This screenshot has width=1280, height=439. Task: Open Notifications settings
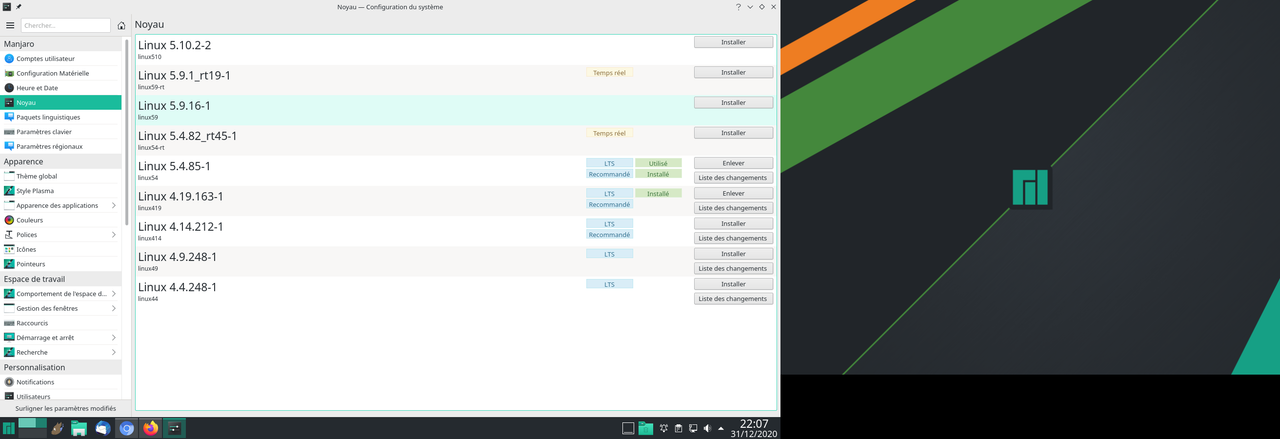pyautogui.click(x=61, y=382)
